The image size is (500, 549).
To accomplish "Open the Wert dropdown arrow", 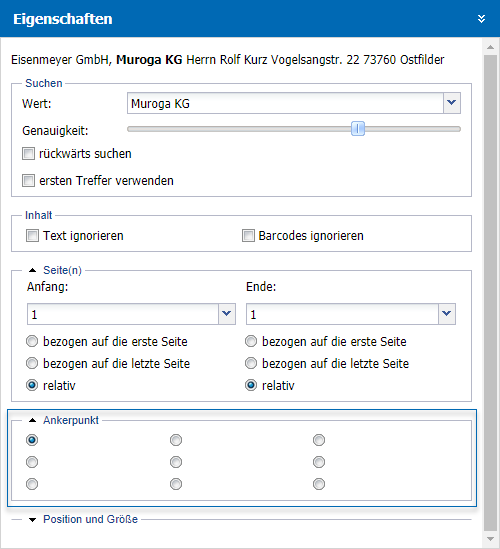I will (452, 103).
